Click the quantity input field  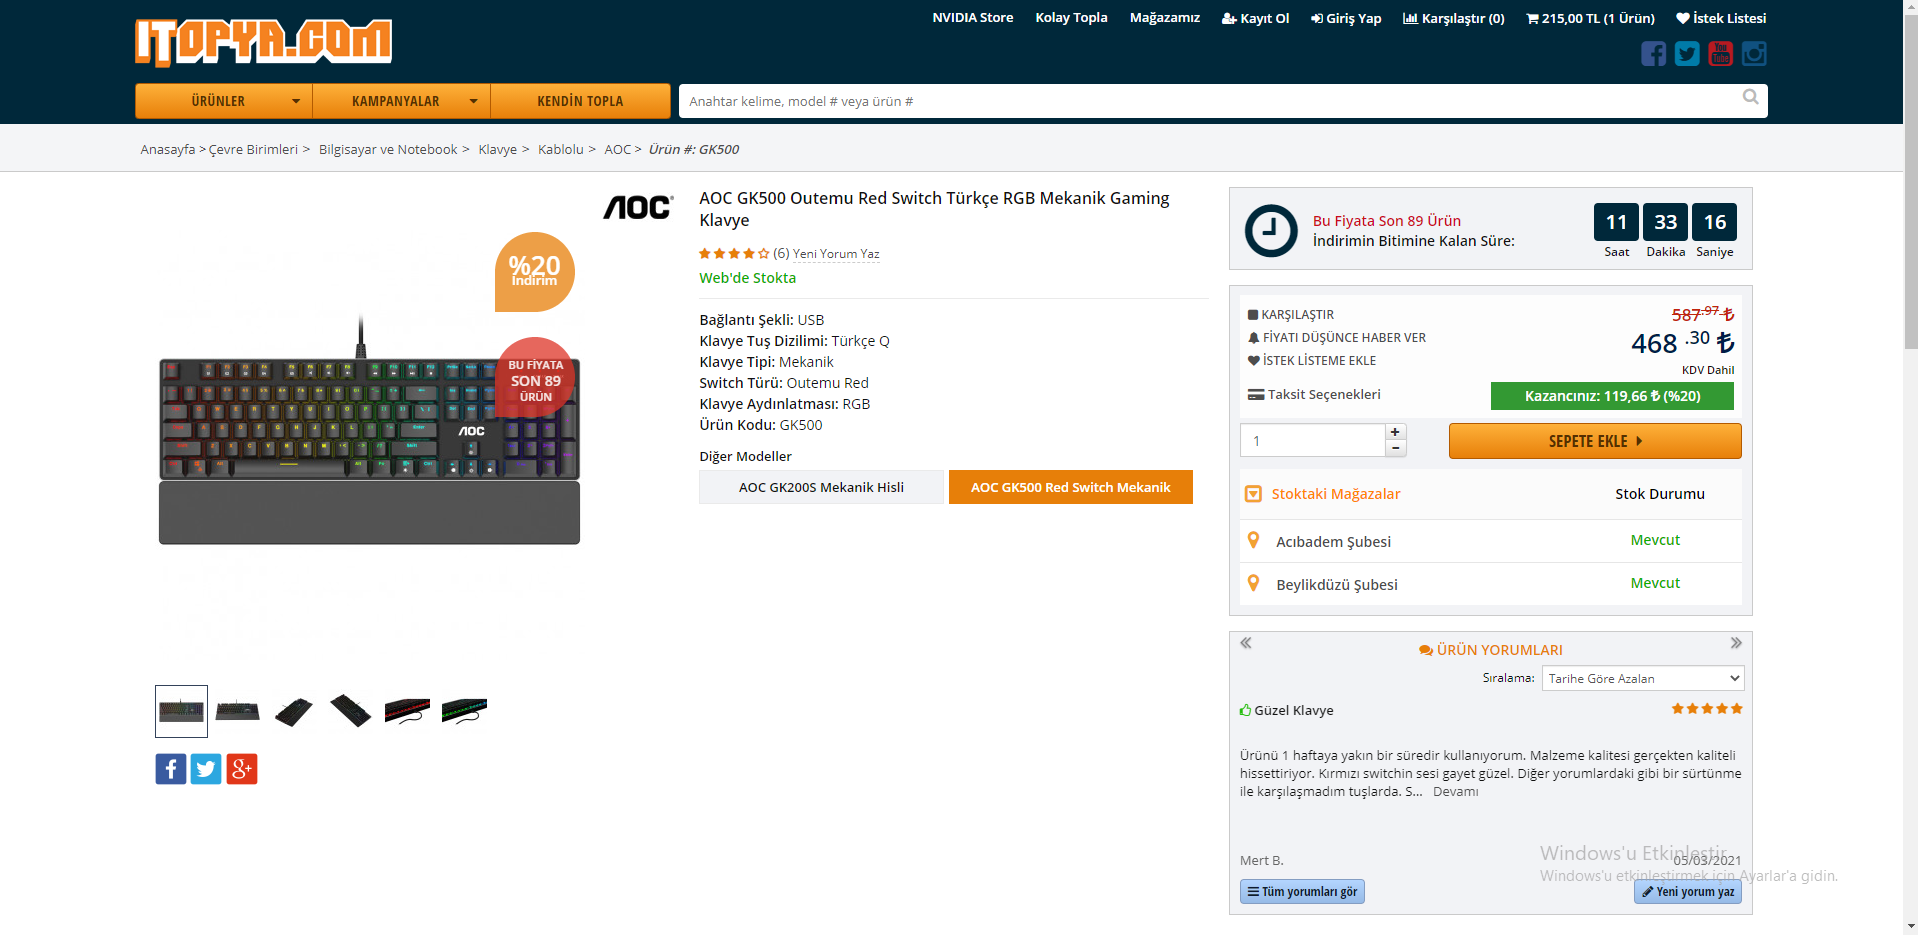pos(1312,440)
